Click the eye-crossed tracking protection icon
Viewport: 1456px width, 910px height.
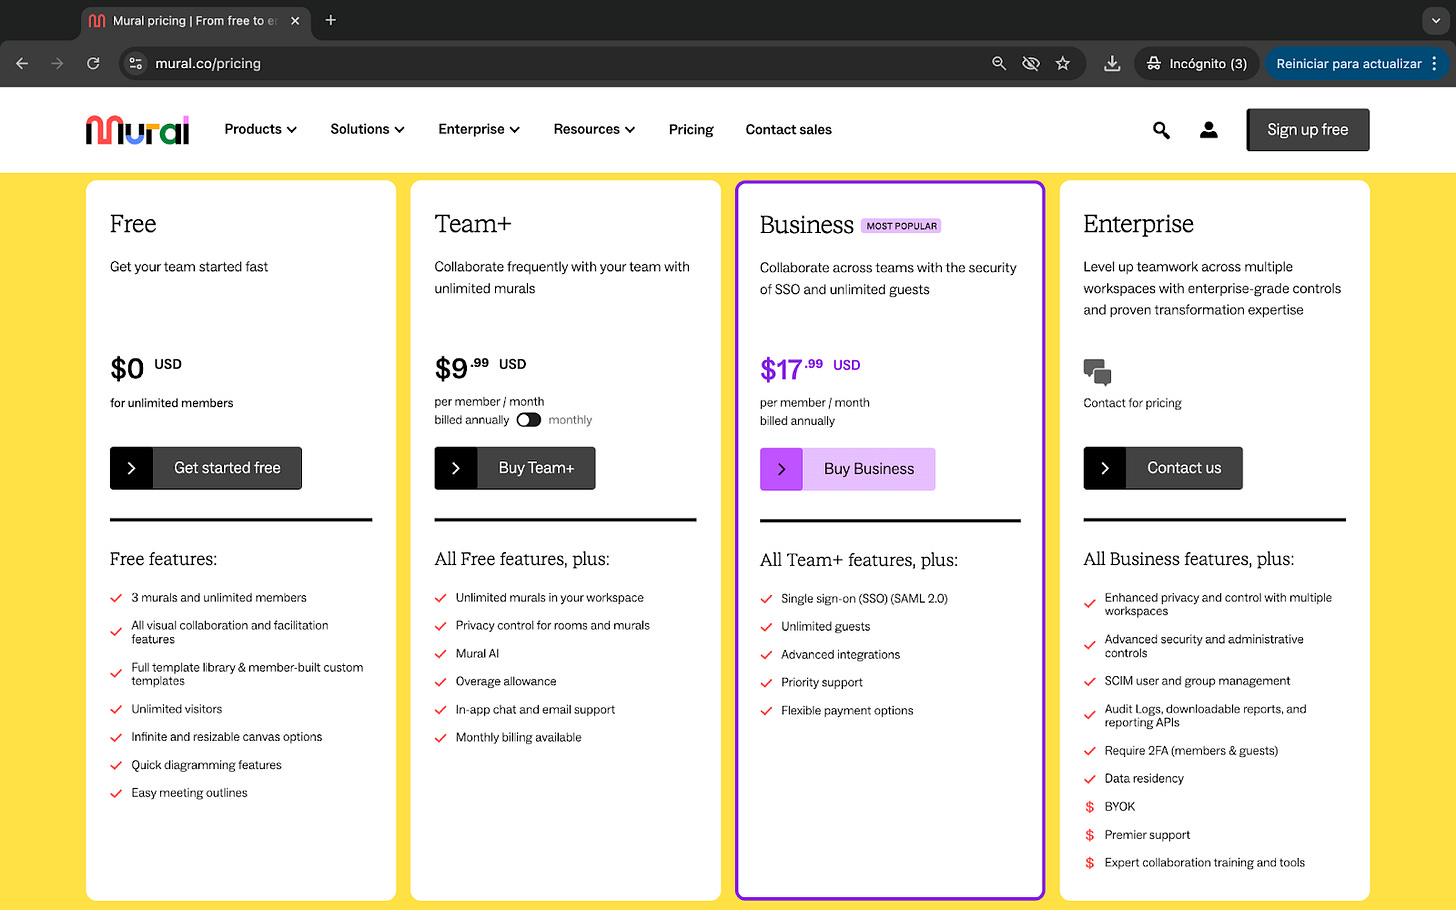(x=1031, y=63)
